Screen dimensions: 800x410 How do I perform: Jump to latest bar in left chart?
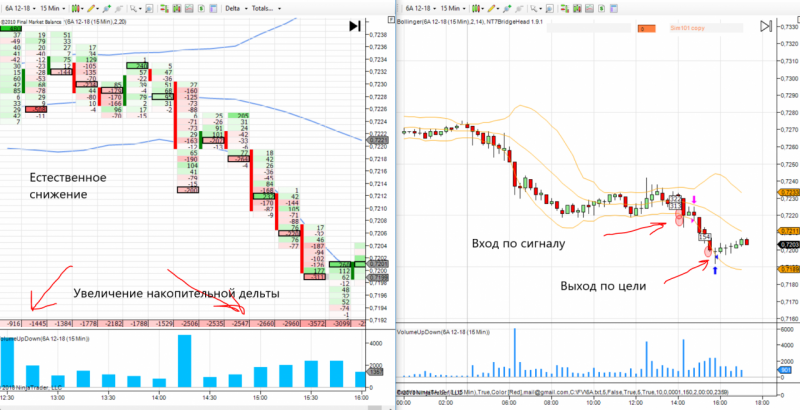coord(355,26)
